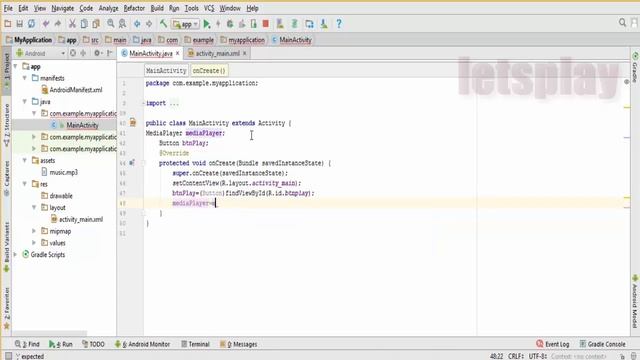Click the Open folder toolbar icon
The image size is (640, 360).
[x=8, y=24]
